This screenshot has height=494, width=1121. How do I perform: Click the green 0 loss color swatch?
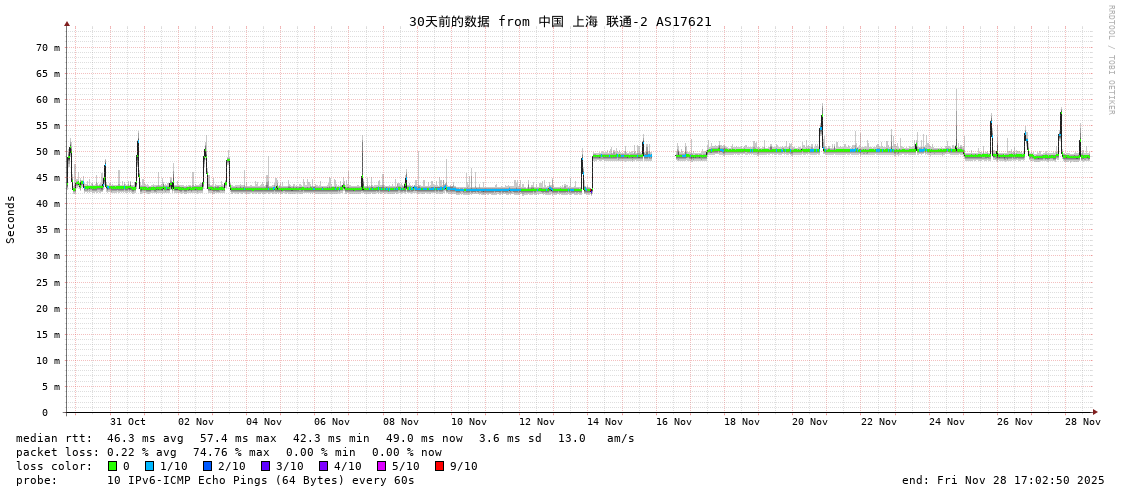(x=113, y=466)
